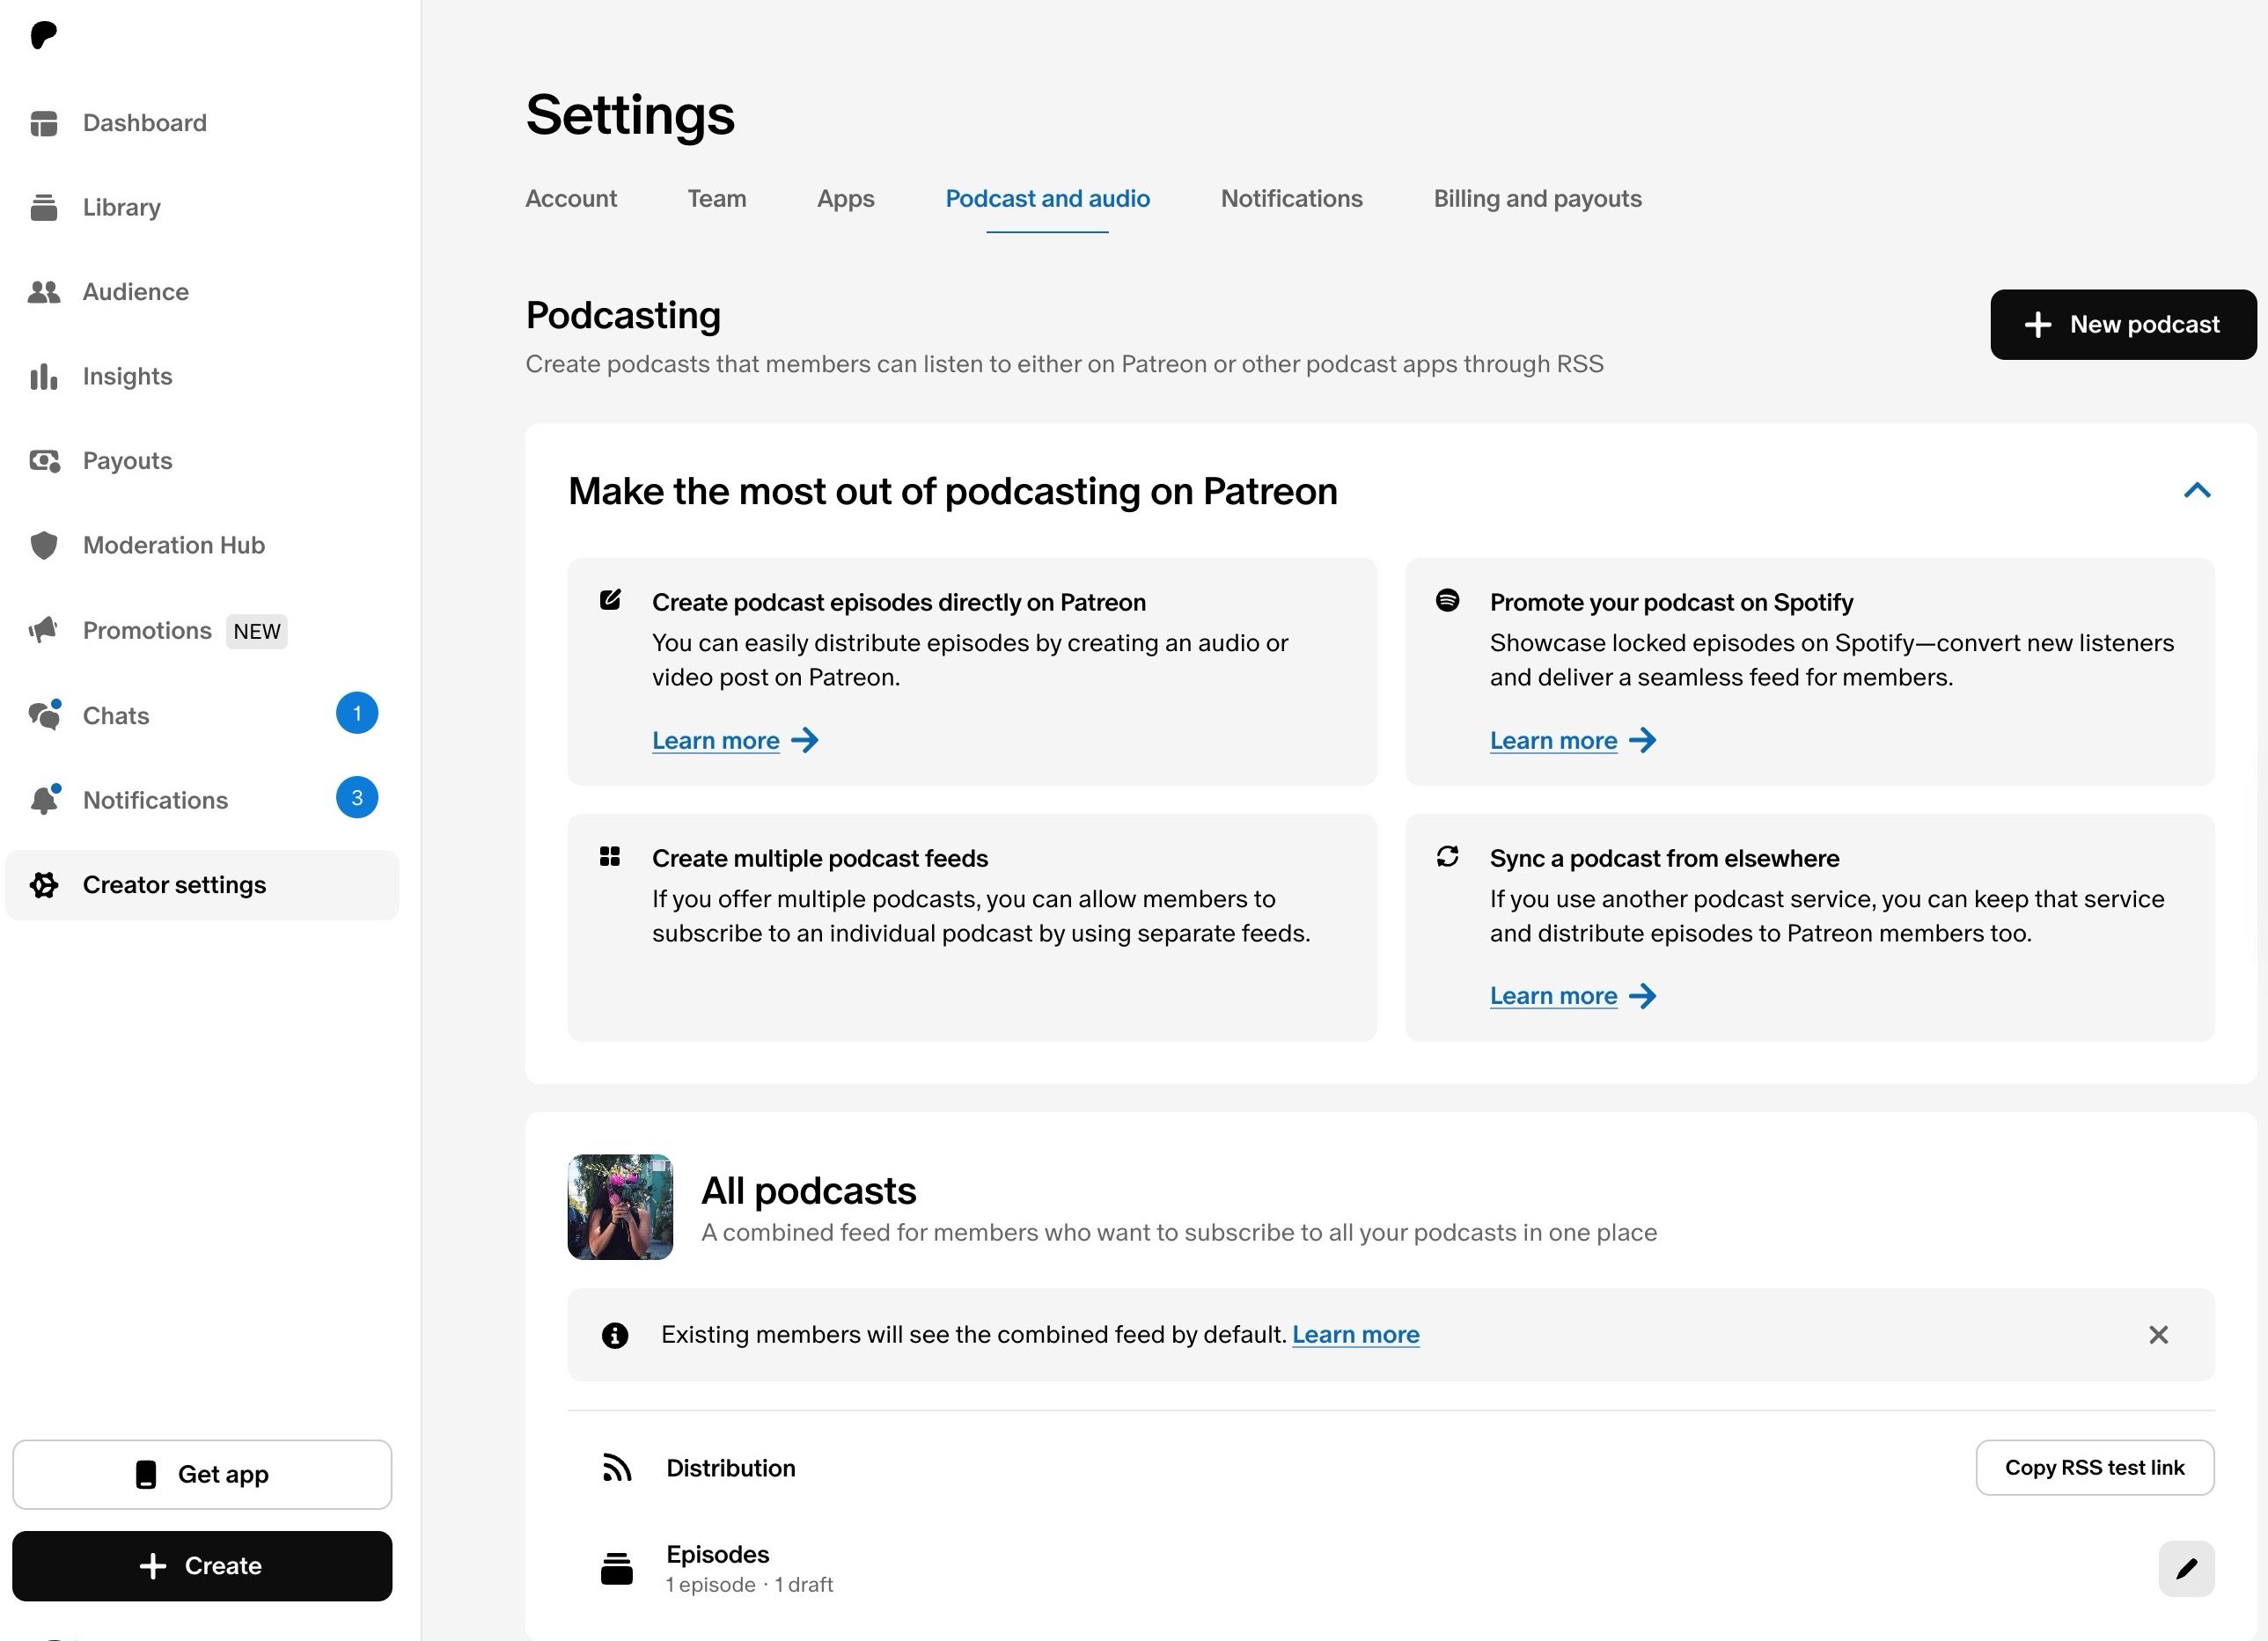Click the Get app button
Viewport: 2268px width, 1641px height.
(202, 1475)
